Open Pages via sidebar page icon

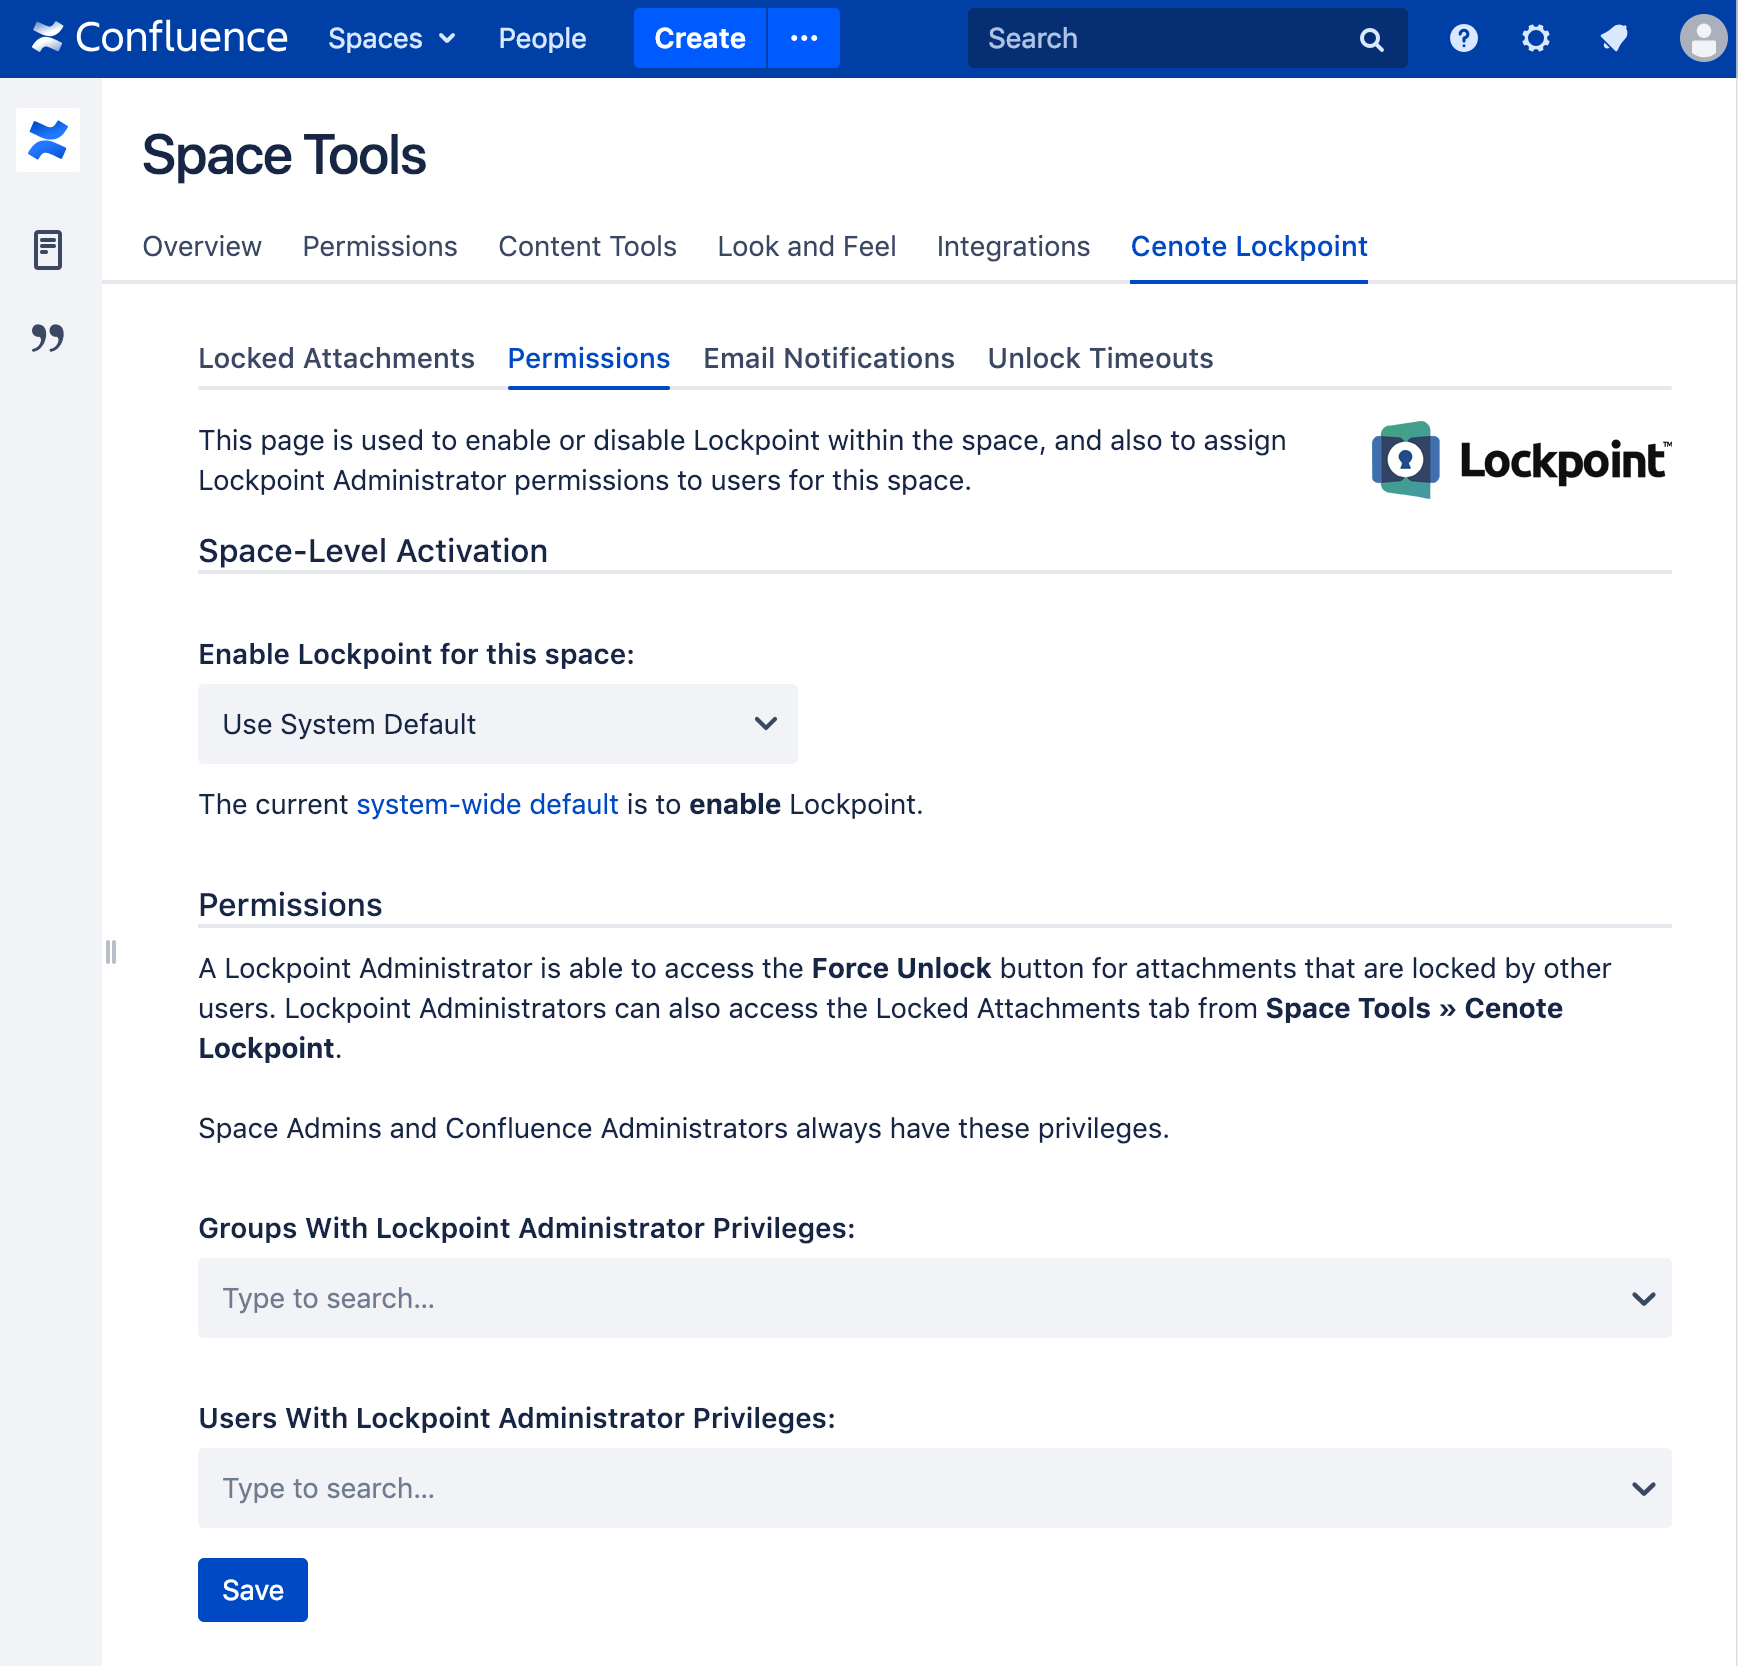click(x=48, y=249)
